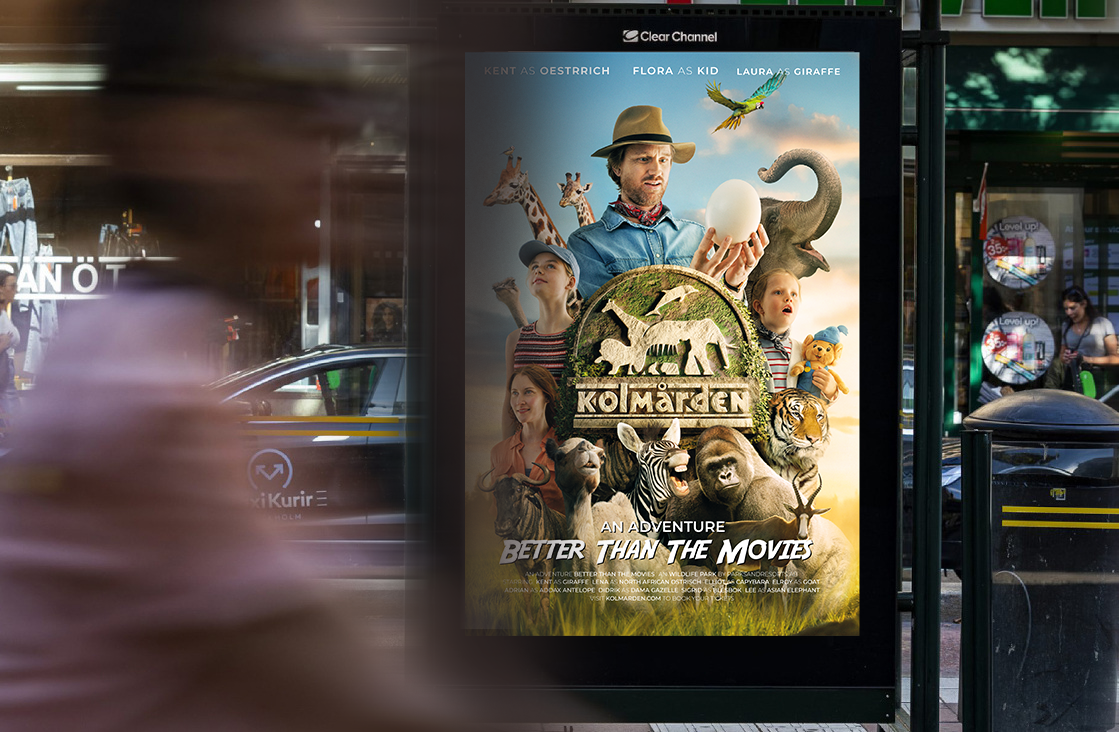Image resolution: width=1119 pixels, height=732 pixels.
Task: Open the KOLMARDEN.COM booking line in credits
Action: 662,599
